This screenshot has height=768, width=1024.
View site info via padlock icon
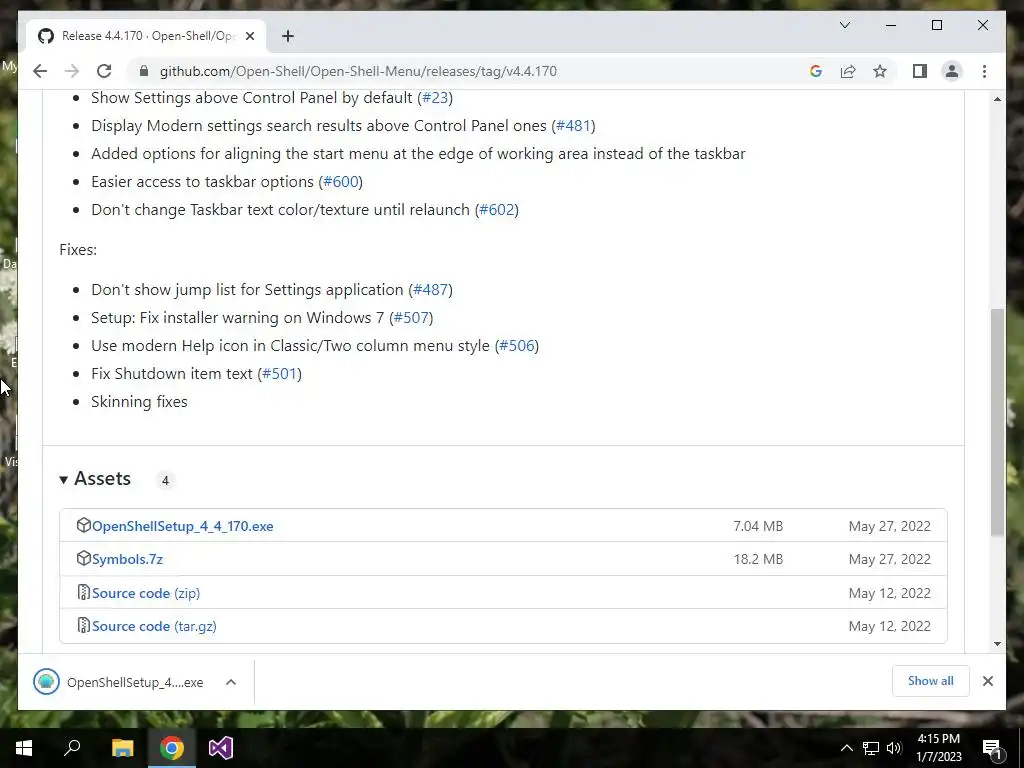pos(144,71)
